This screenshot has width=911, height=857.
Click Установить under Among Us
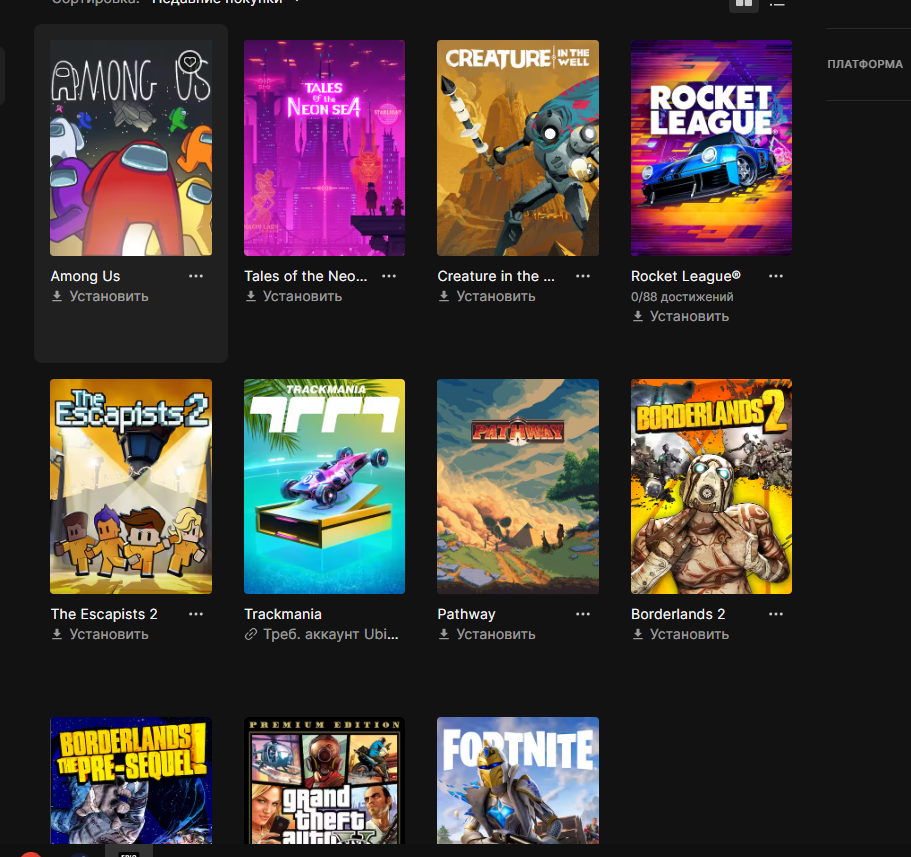tap(100, 296)
